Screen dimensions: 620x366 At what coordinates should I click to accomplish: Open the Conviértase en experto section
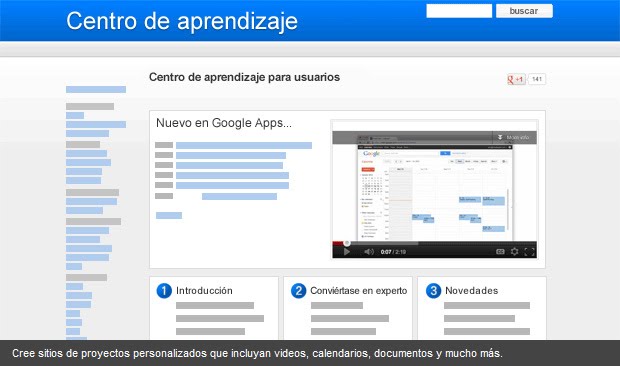tap(358, 291)
